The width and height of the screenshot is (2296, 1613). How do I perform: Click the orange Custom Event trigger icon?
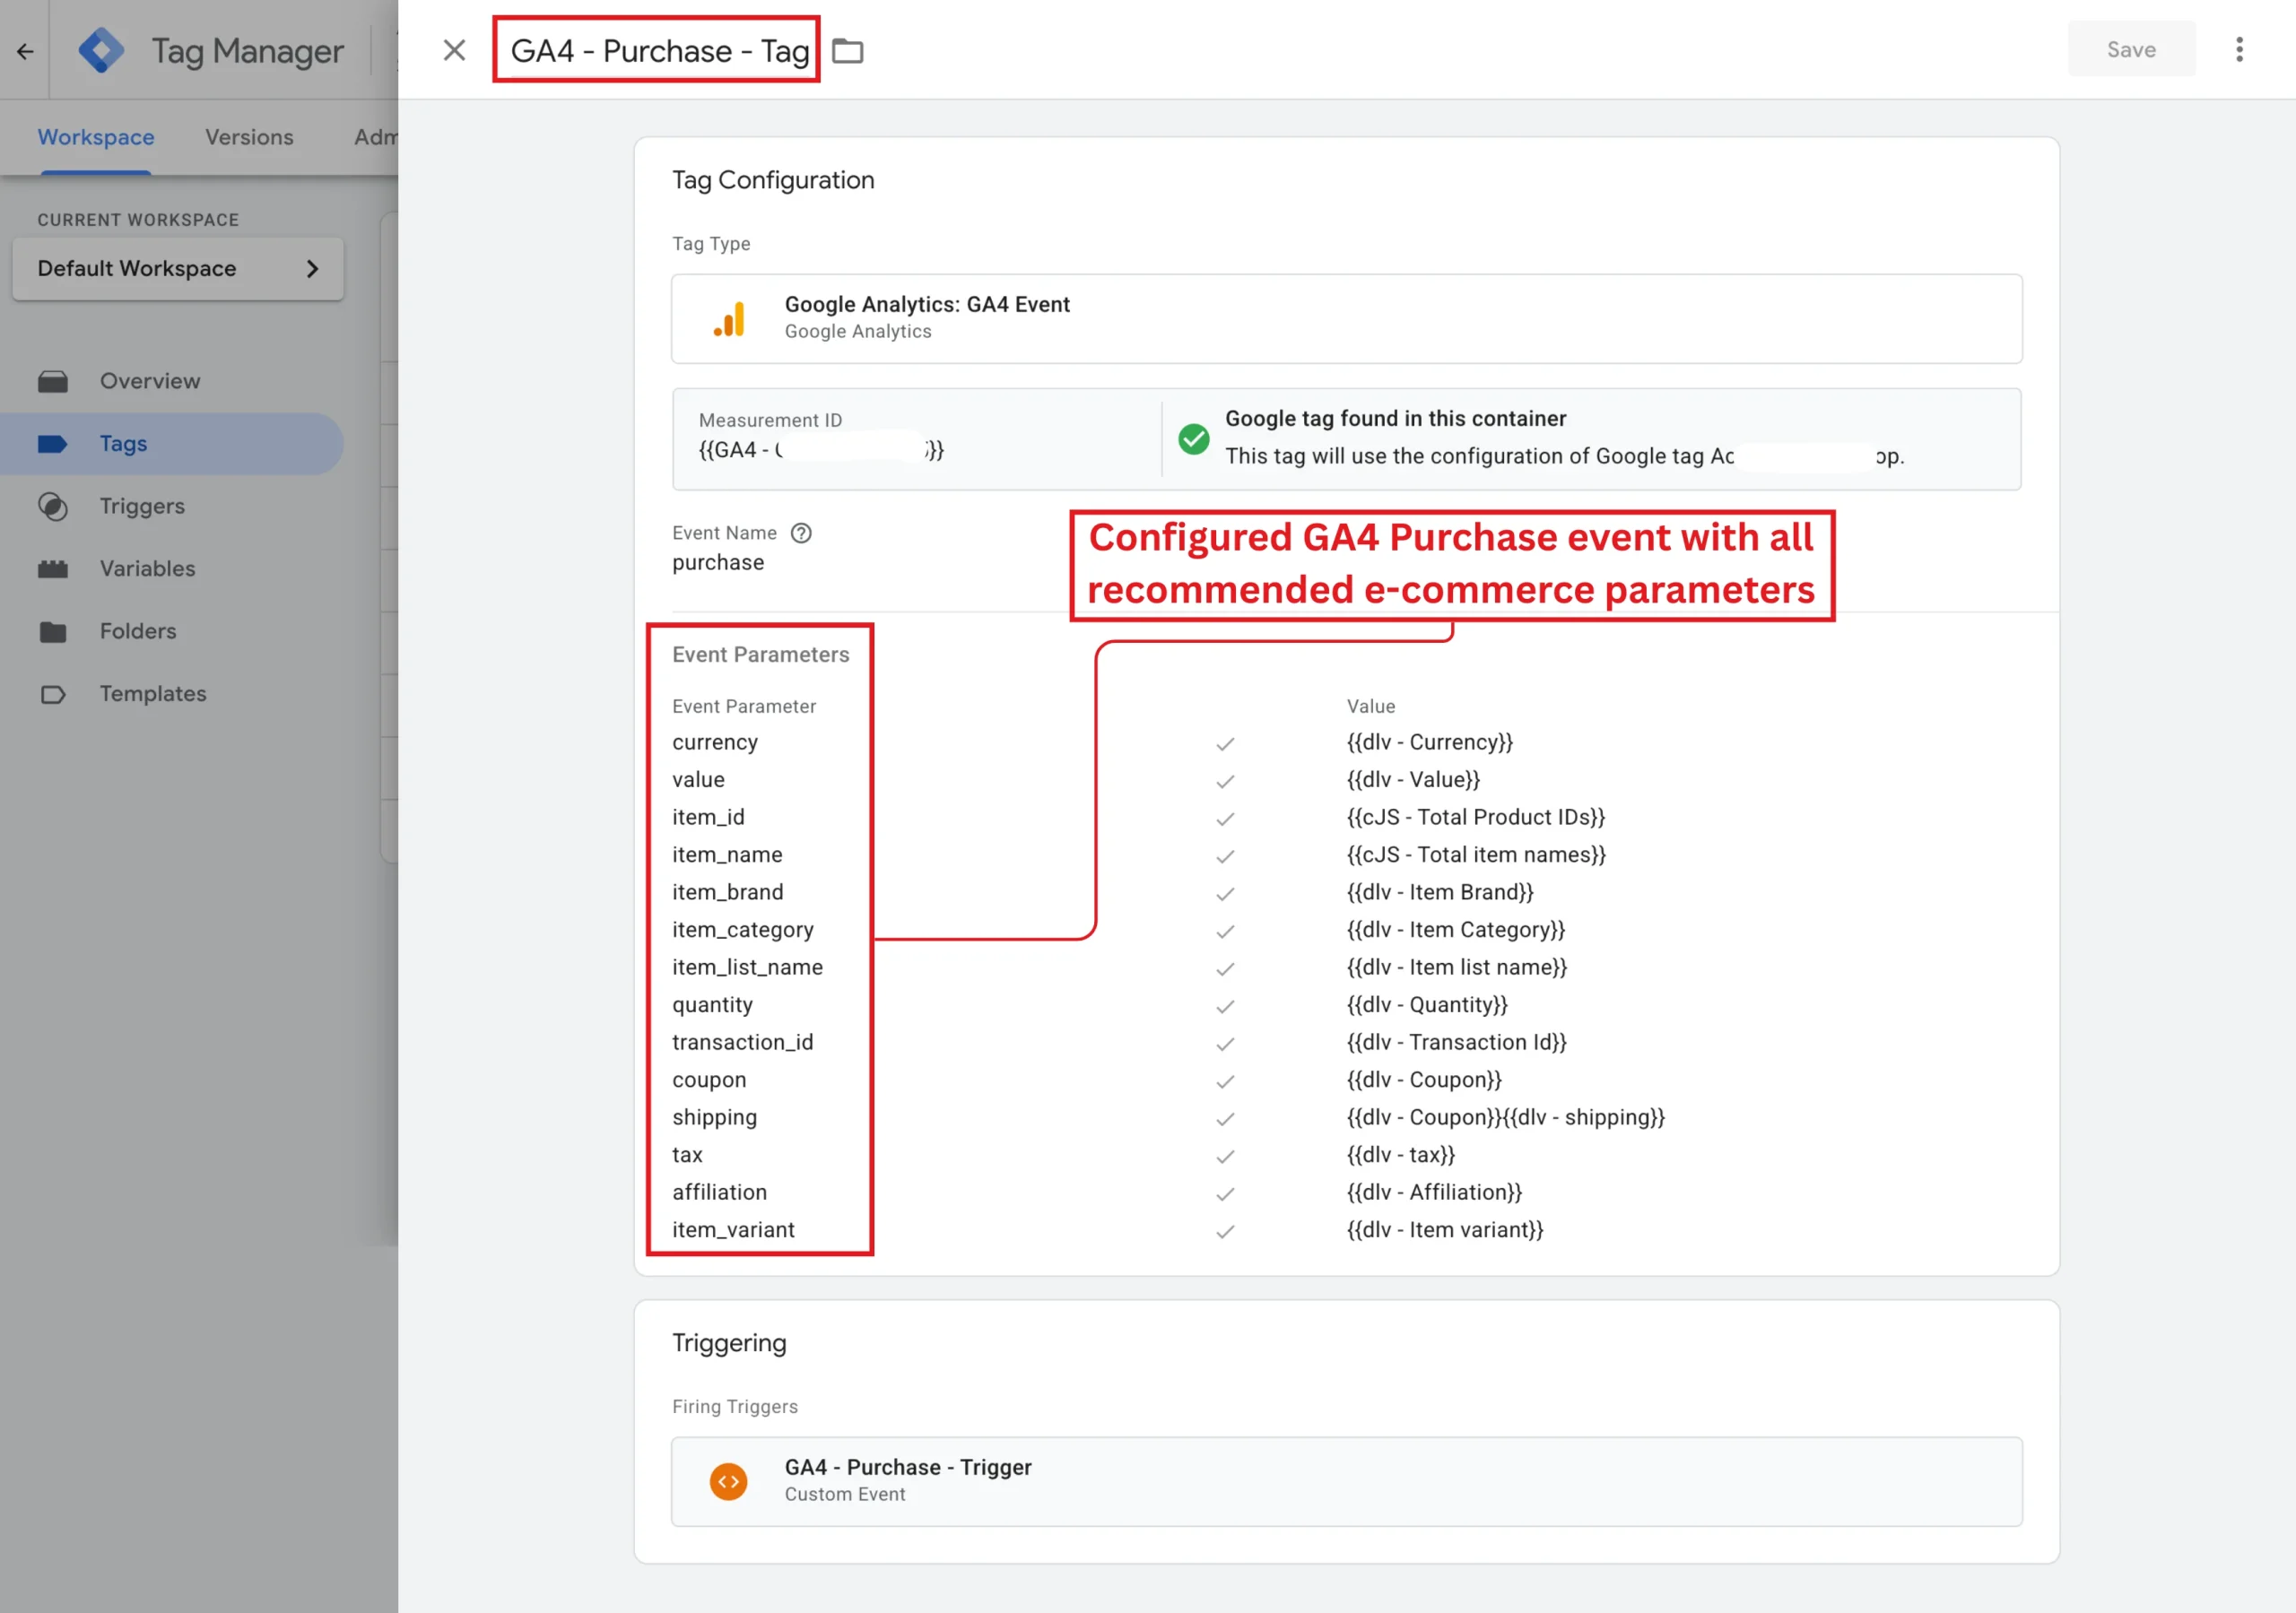pos(728,1480)
